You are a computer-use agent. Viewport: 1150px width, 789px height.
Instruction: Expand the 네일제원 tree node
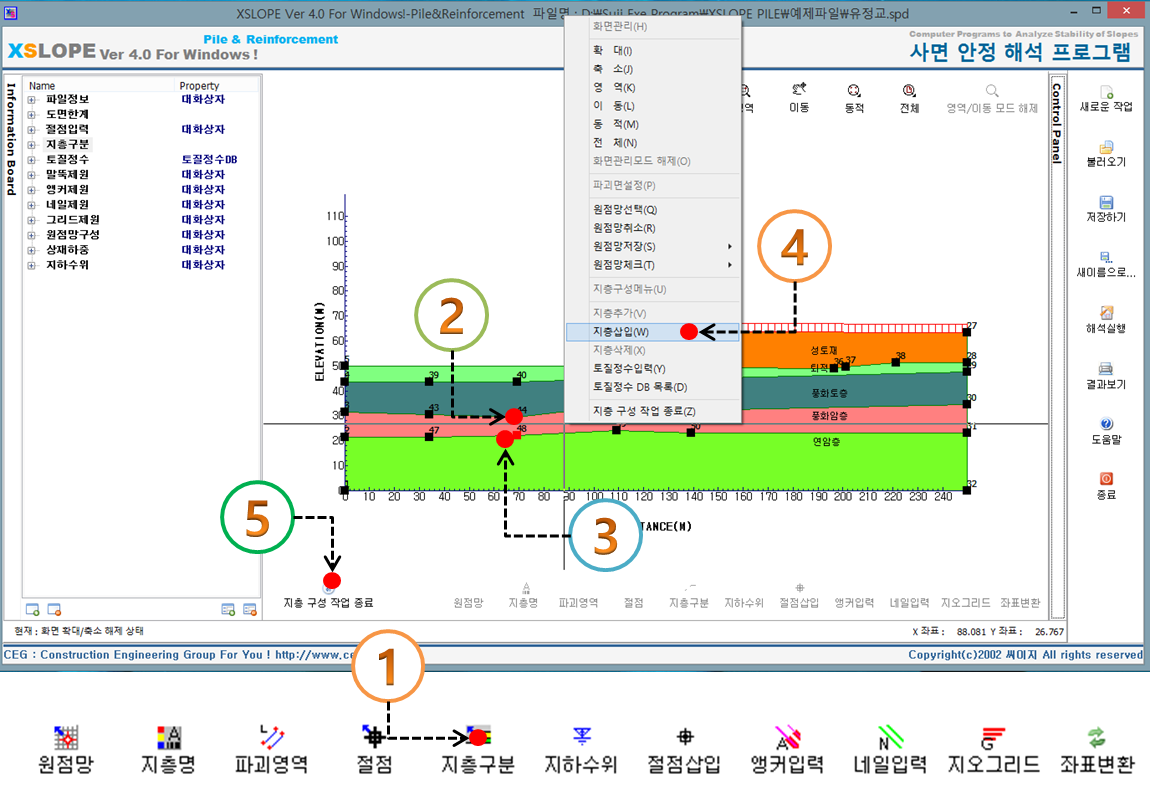32,205
